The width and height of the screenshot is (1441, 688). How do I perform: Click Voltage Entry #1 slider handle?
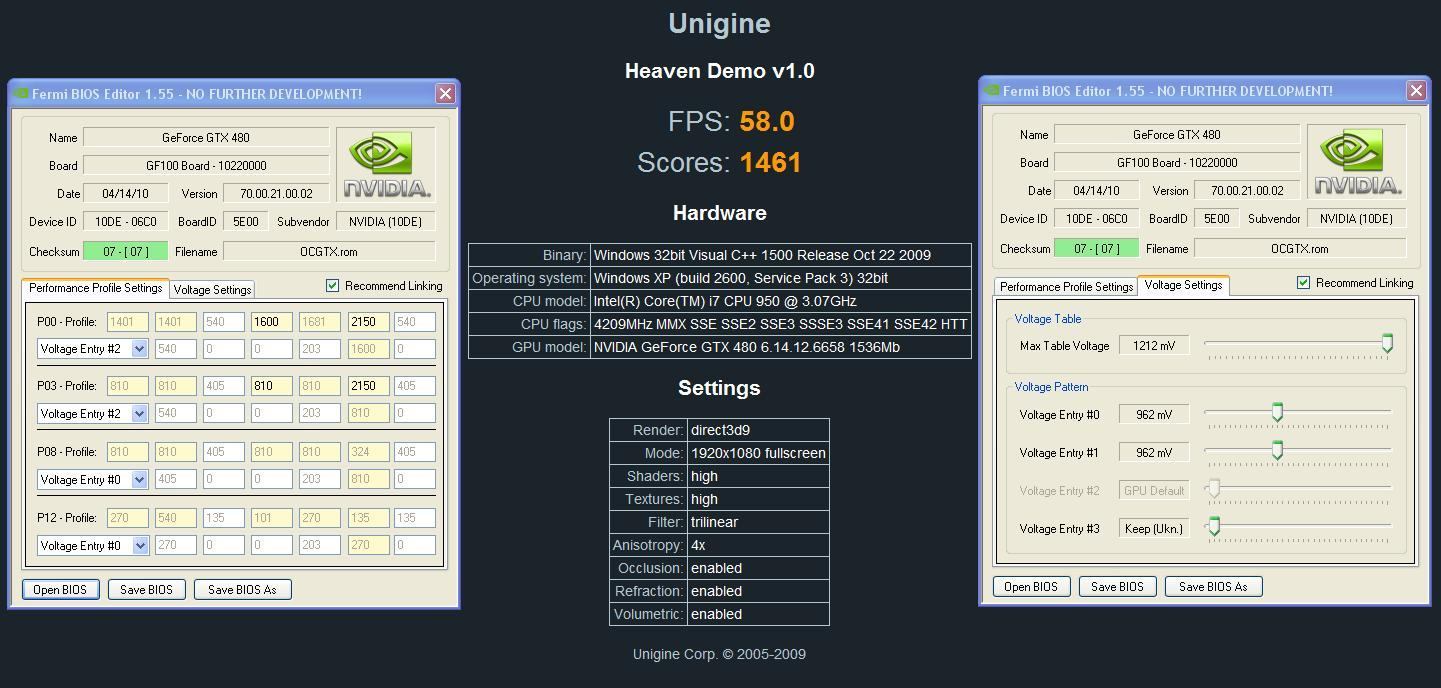[1277, 450]
